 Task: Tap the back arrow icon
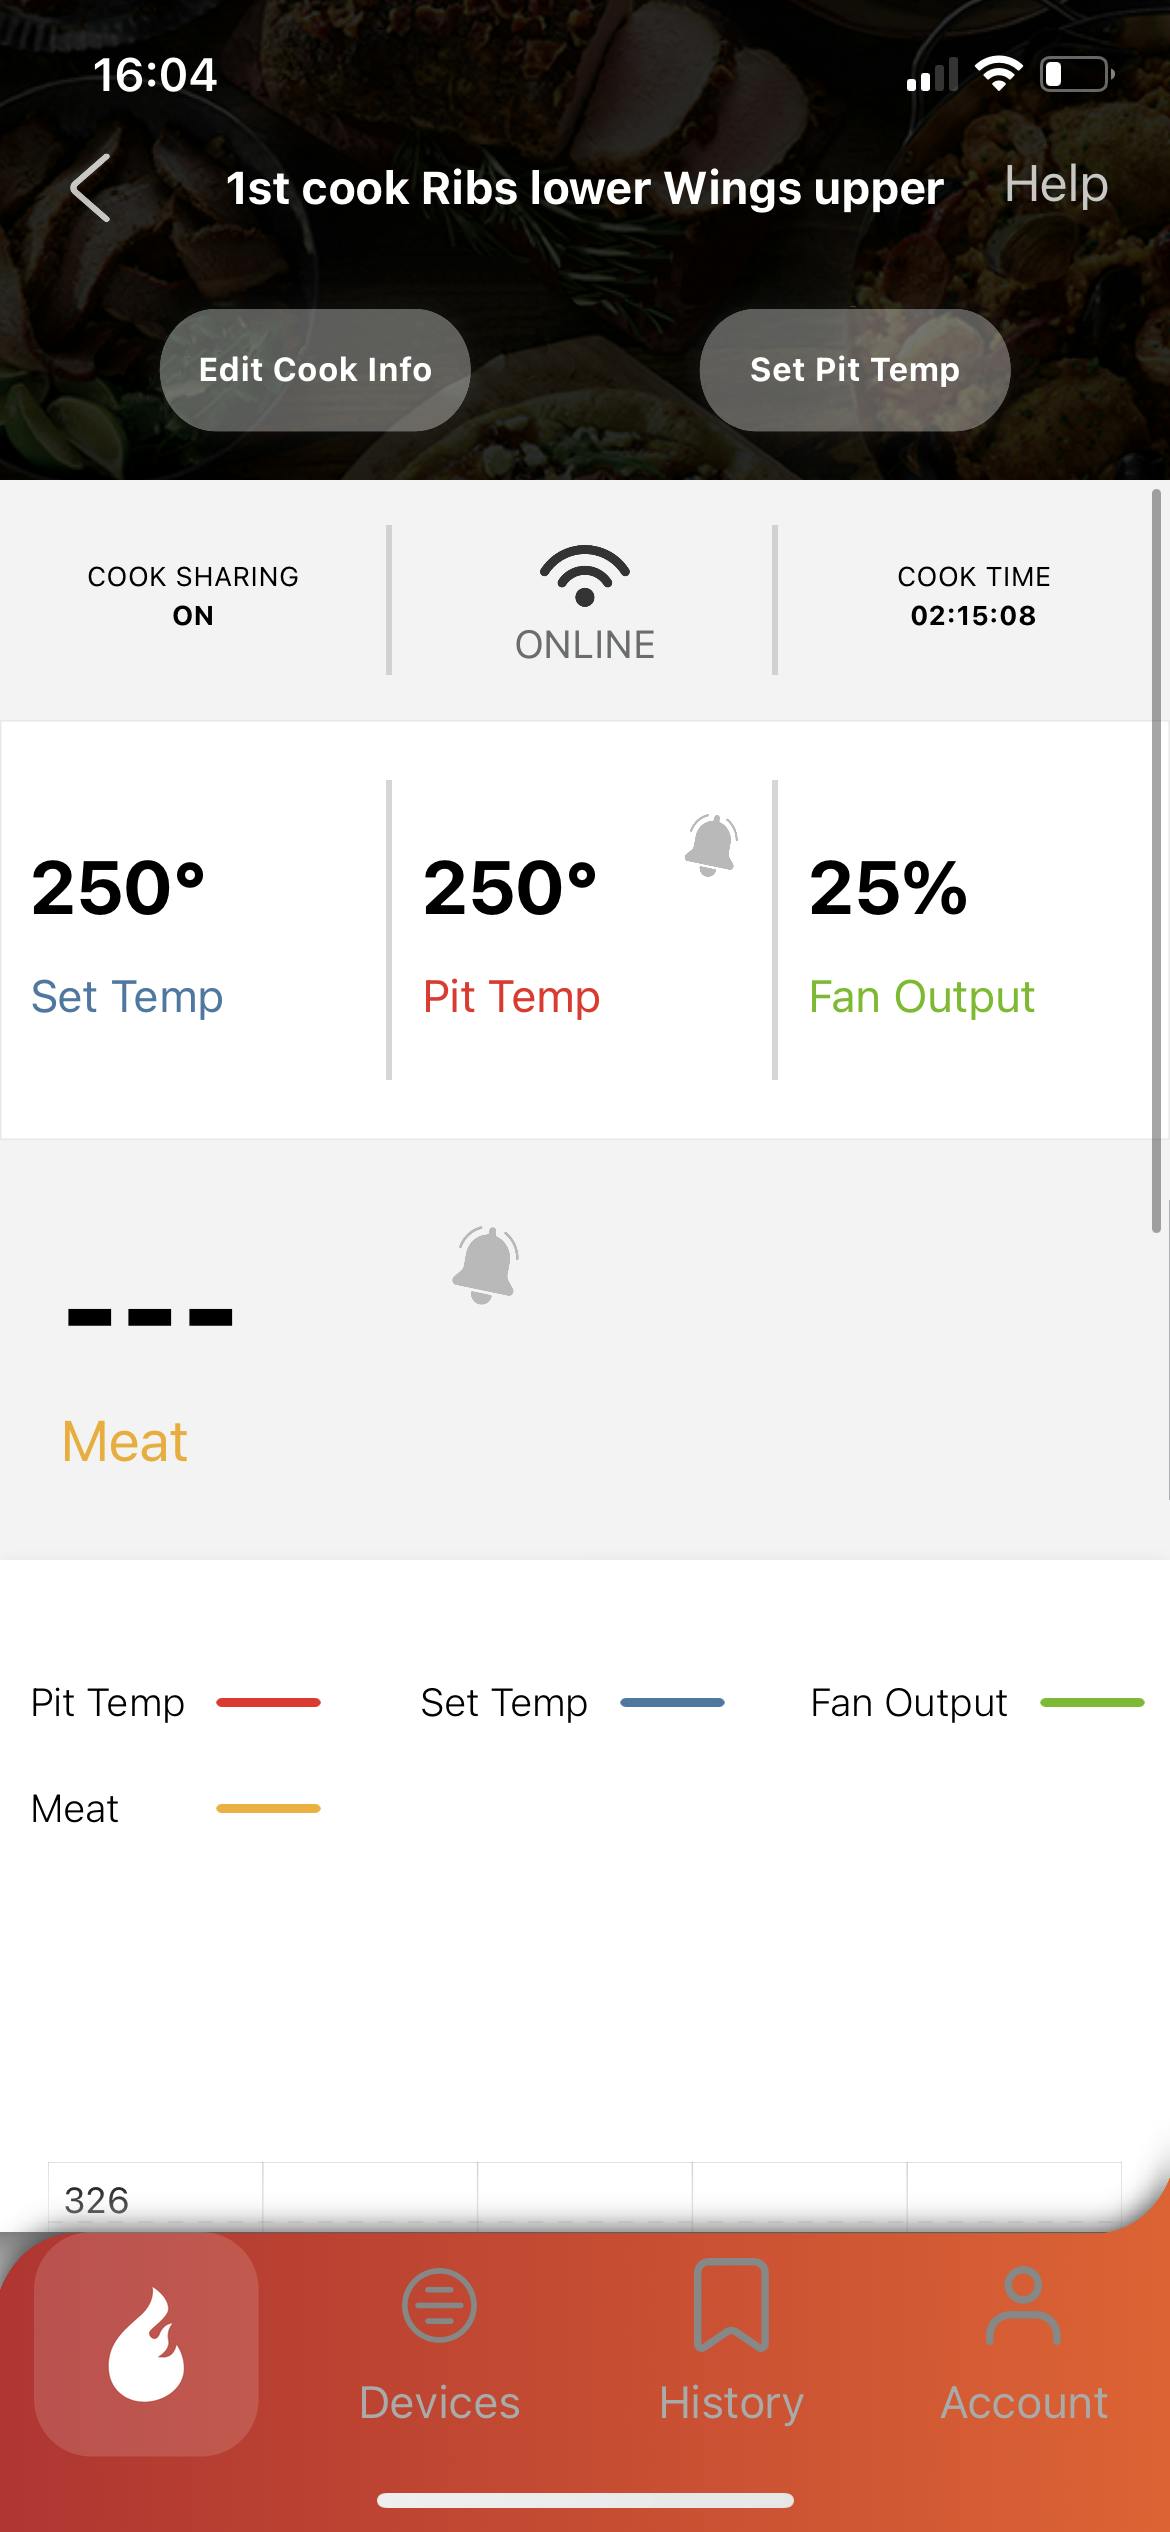[x=90, y=188]
